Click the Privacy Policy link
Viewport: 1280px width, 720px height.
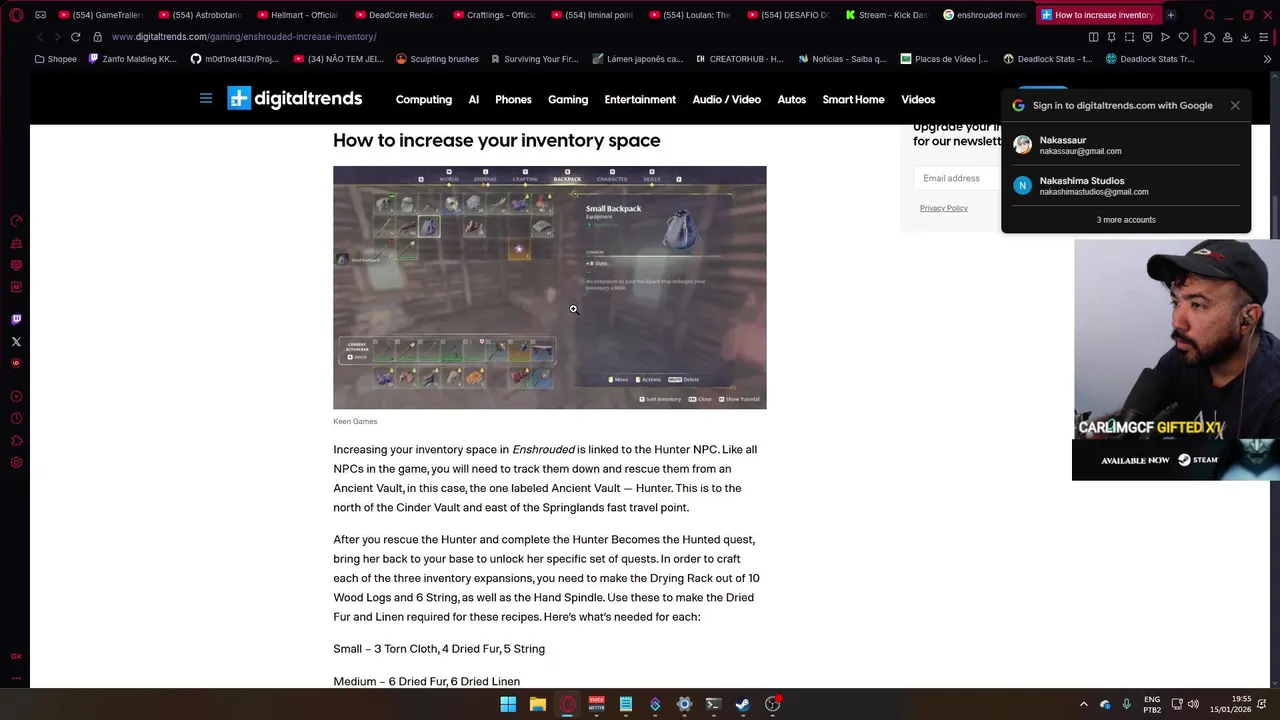[943, 208]
